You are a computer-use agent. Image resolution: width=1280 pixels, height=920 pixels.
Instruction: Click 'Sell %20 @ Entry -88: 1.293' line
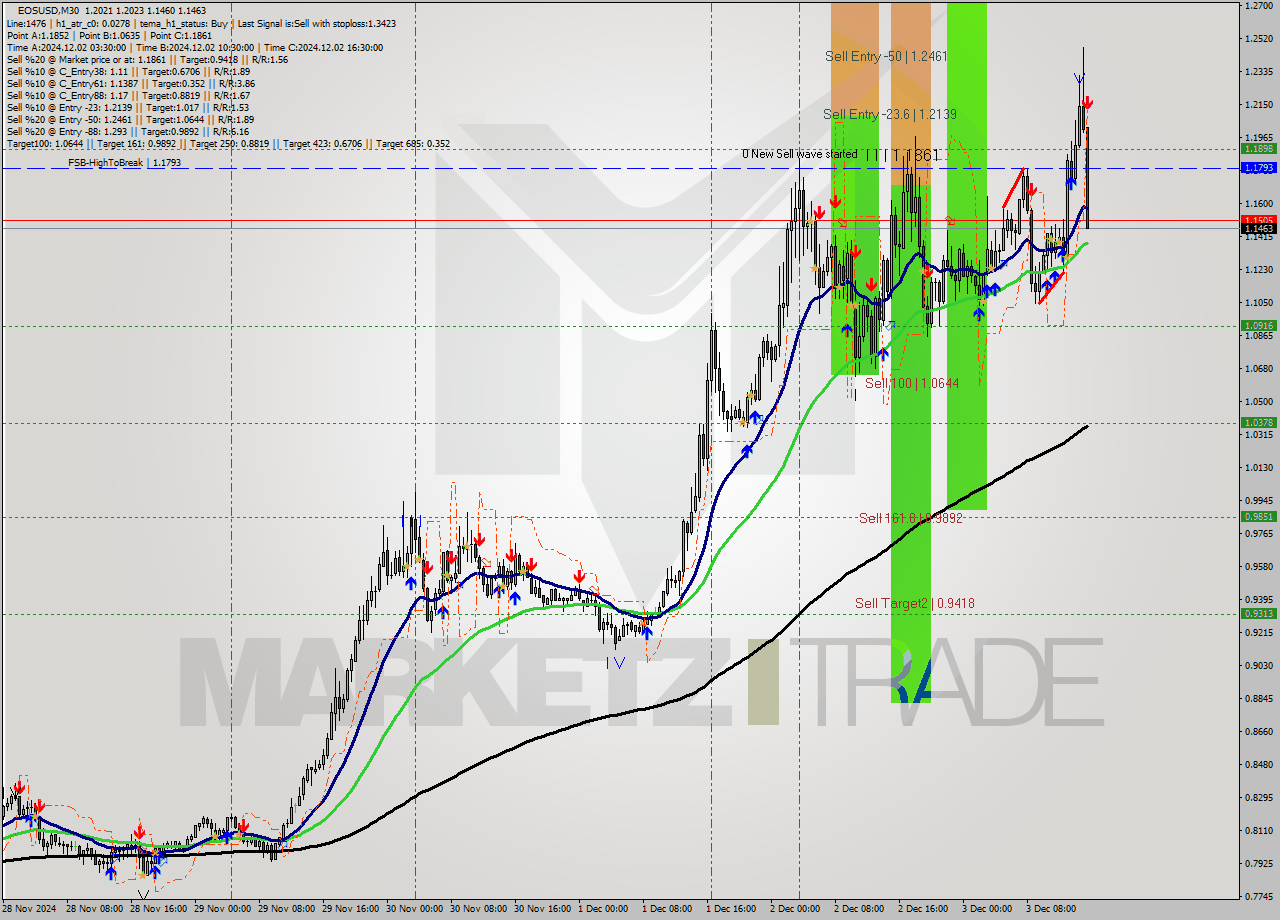pos(127,132)
